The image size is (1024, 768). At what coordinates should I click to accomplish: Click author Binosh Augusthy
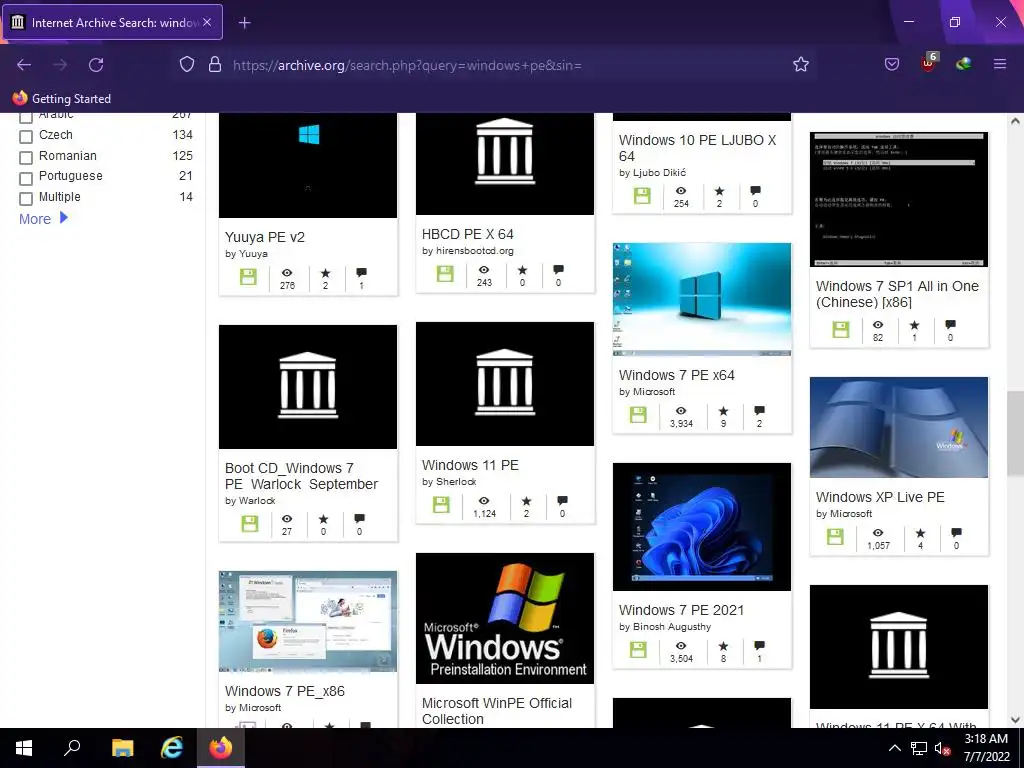(x=672, y=627)
